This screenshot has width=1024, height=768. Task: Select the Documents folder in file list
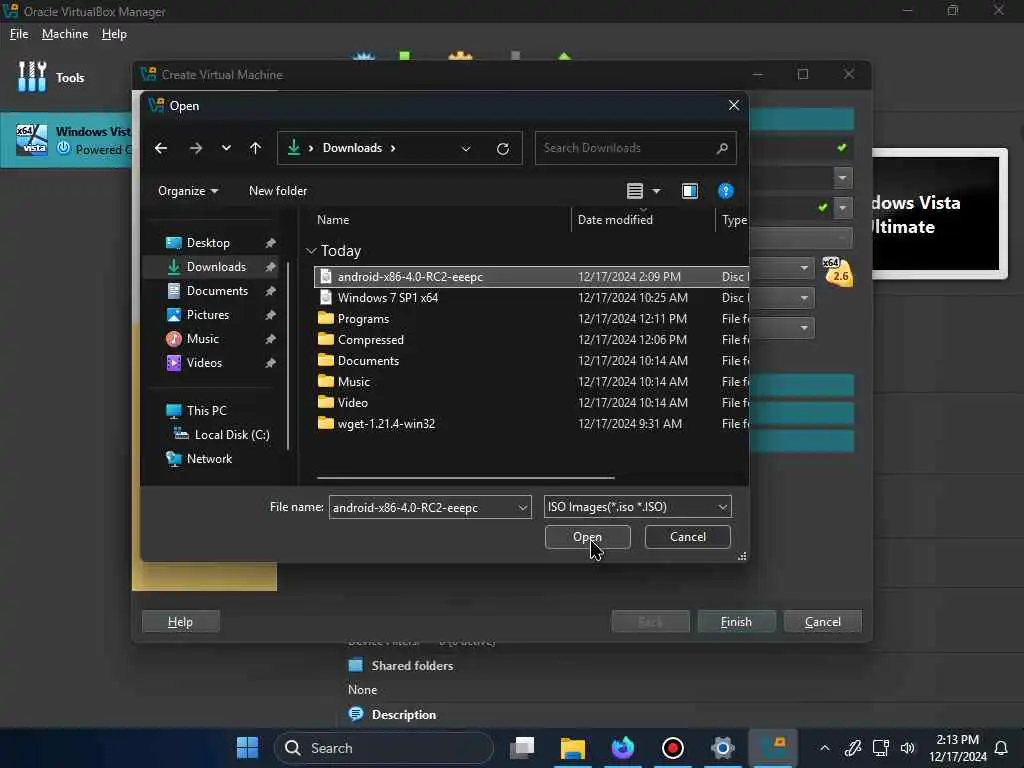click(531, 360)
